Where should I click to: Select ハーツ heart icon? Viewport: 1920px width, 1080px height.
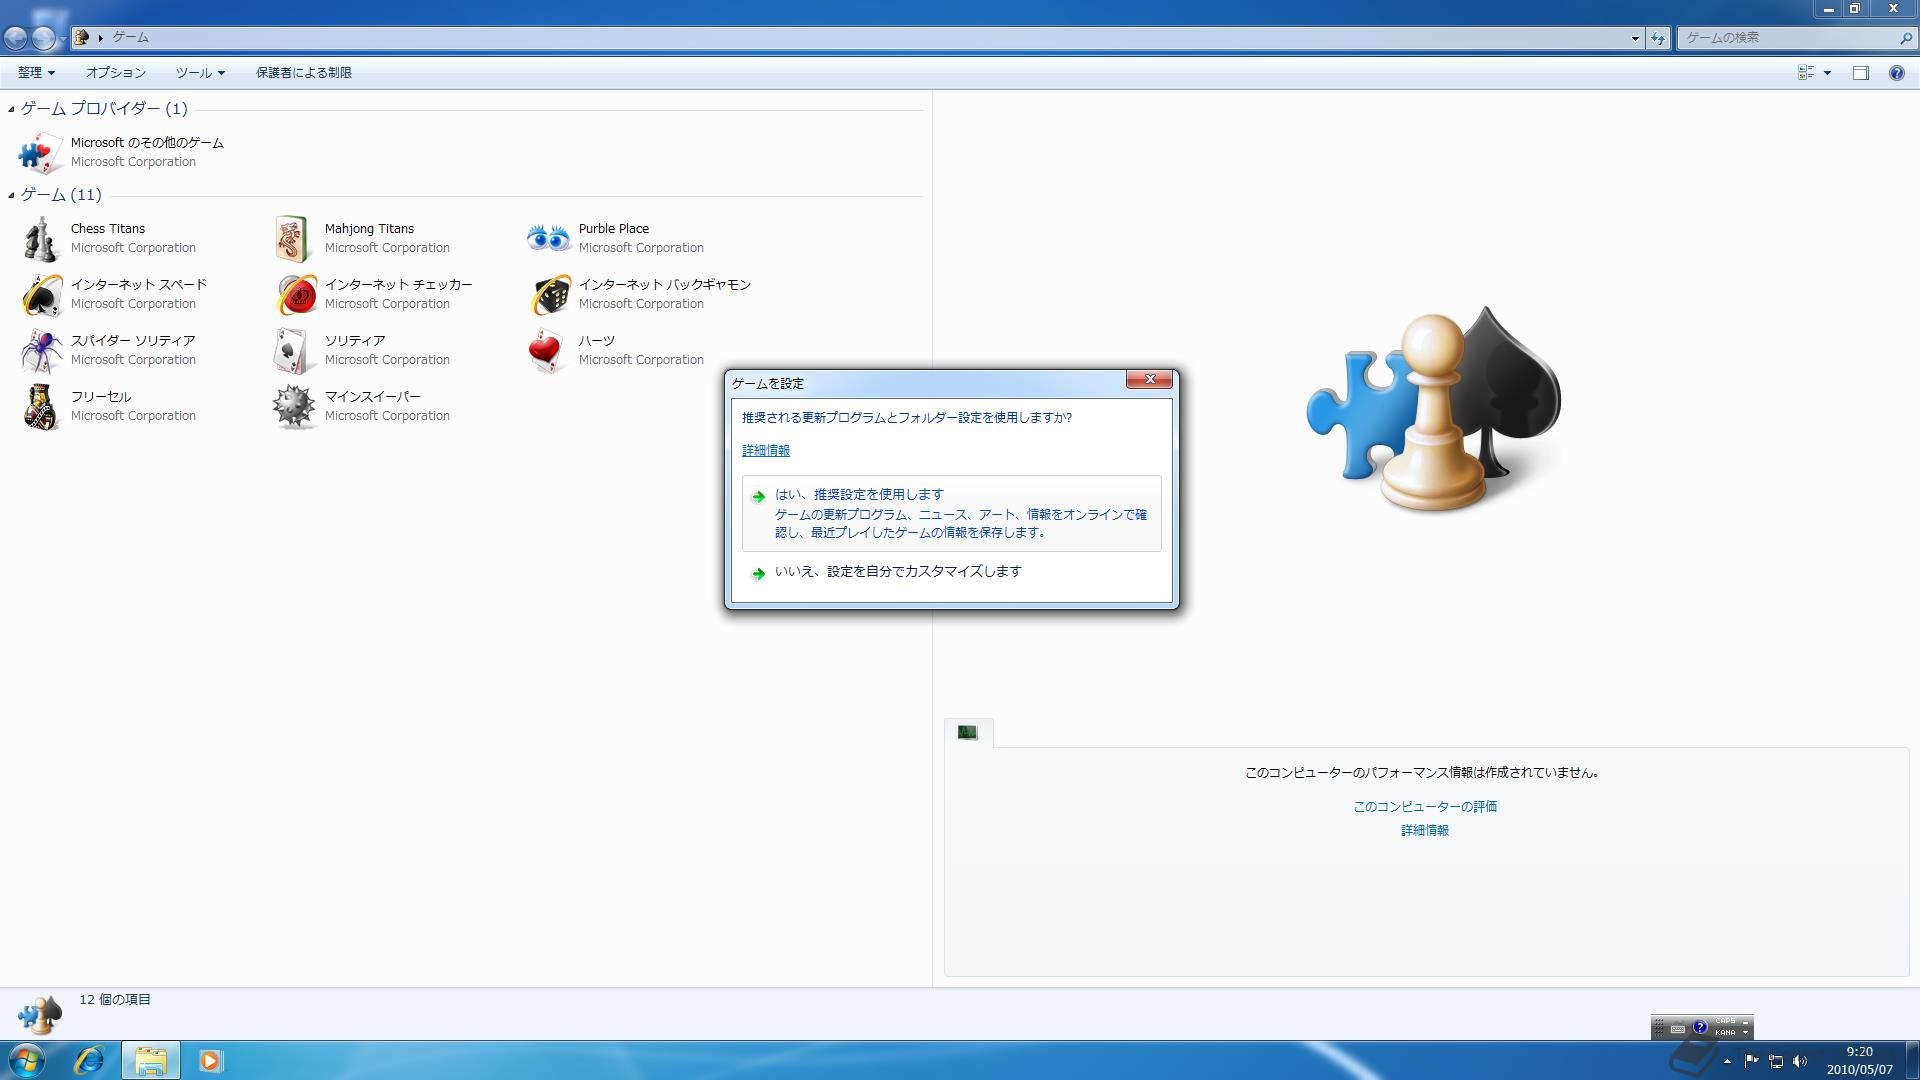pos(547,351)
